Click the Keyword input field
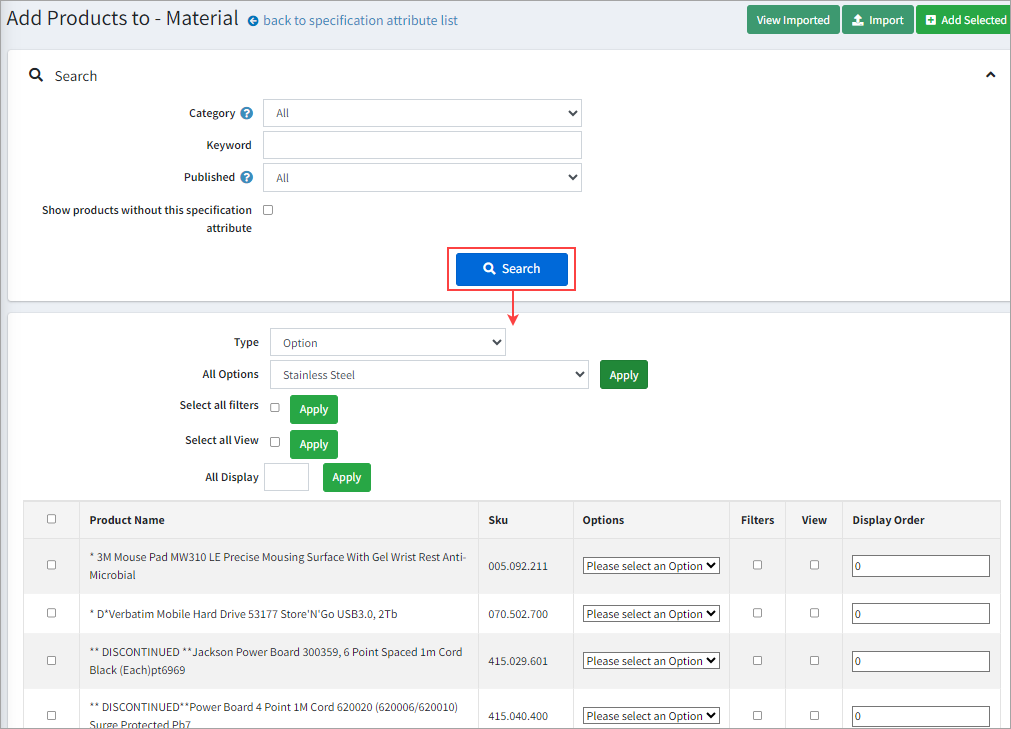The width and height of the screenshot is (1011, 729). tap(422, 145)
